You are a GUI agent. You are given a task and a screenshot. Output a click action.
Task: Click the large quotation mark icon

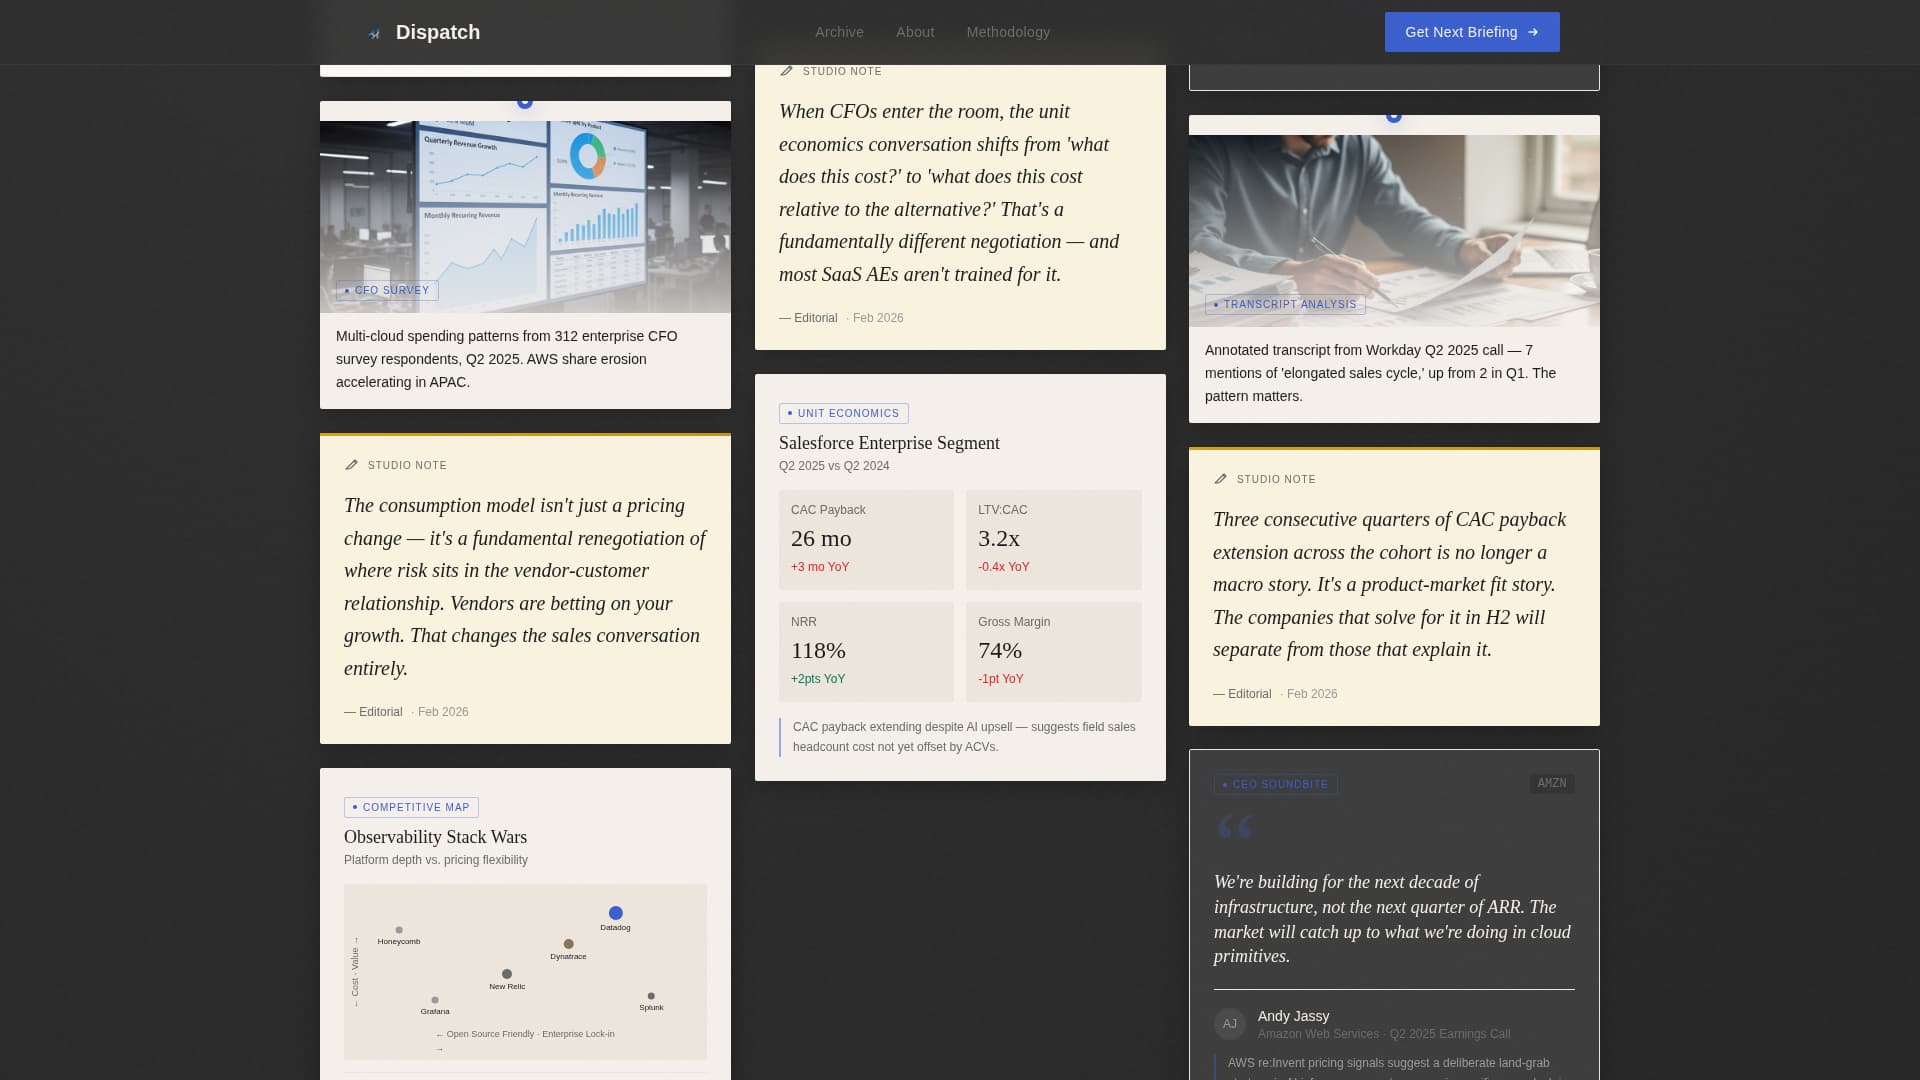pyautogui.click(x=1235, y=828)
